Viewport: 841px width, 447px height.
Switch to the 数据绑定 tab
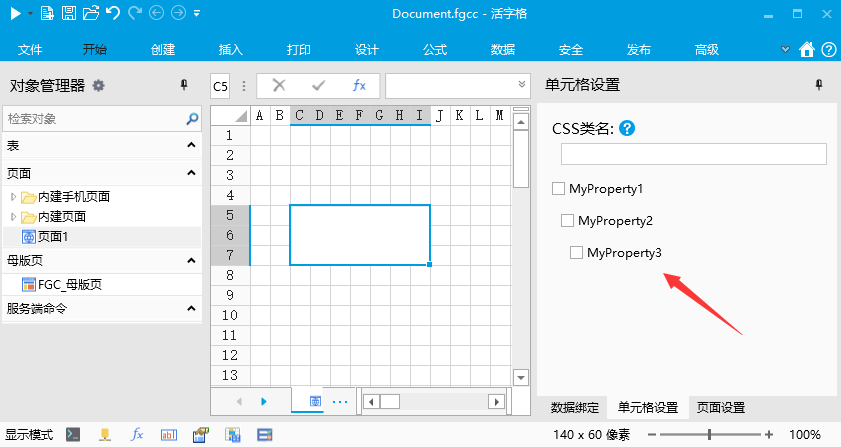pyautogui.click(x=574, y=408)
